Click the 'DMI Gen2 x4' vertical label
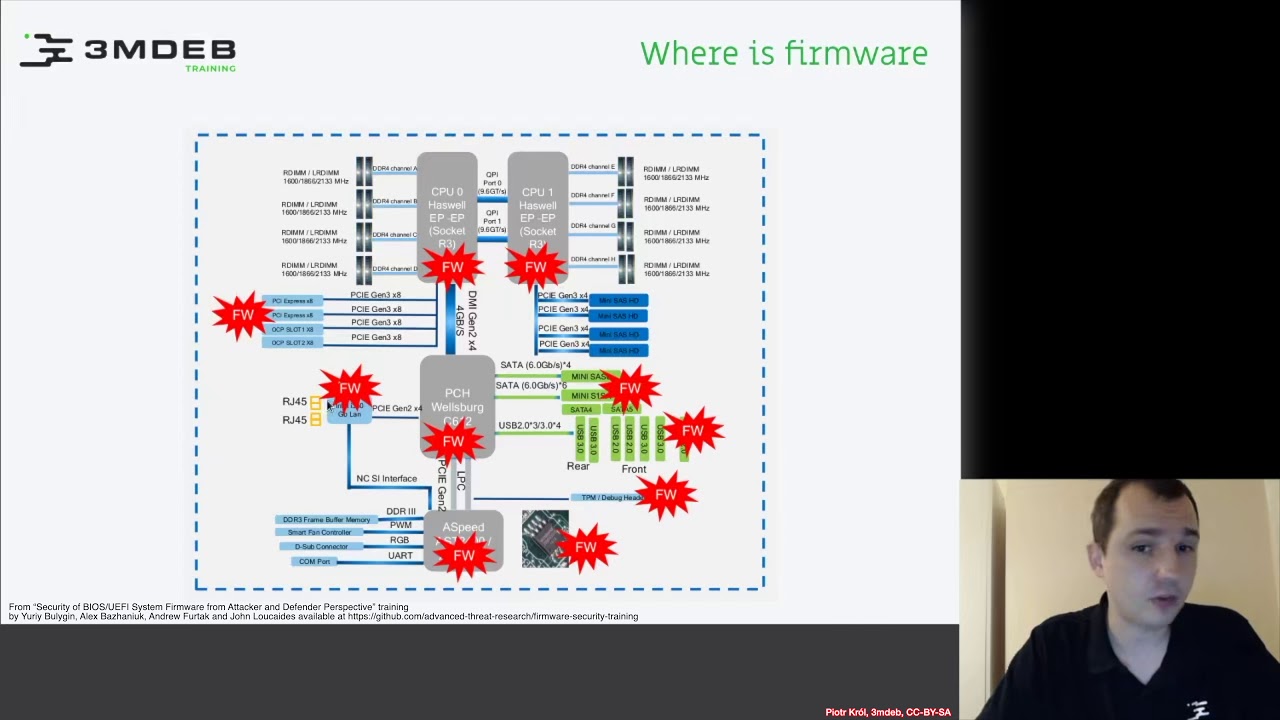The width and height of the screenshot is (1280, 720). tap(472, 320)
